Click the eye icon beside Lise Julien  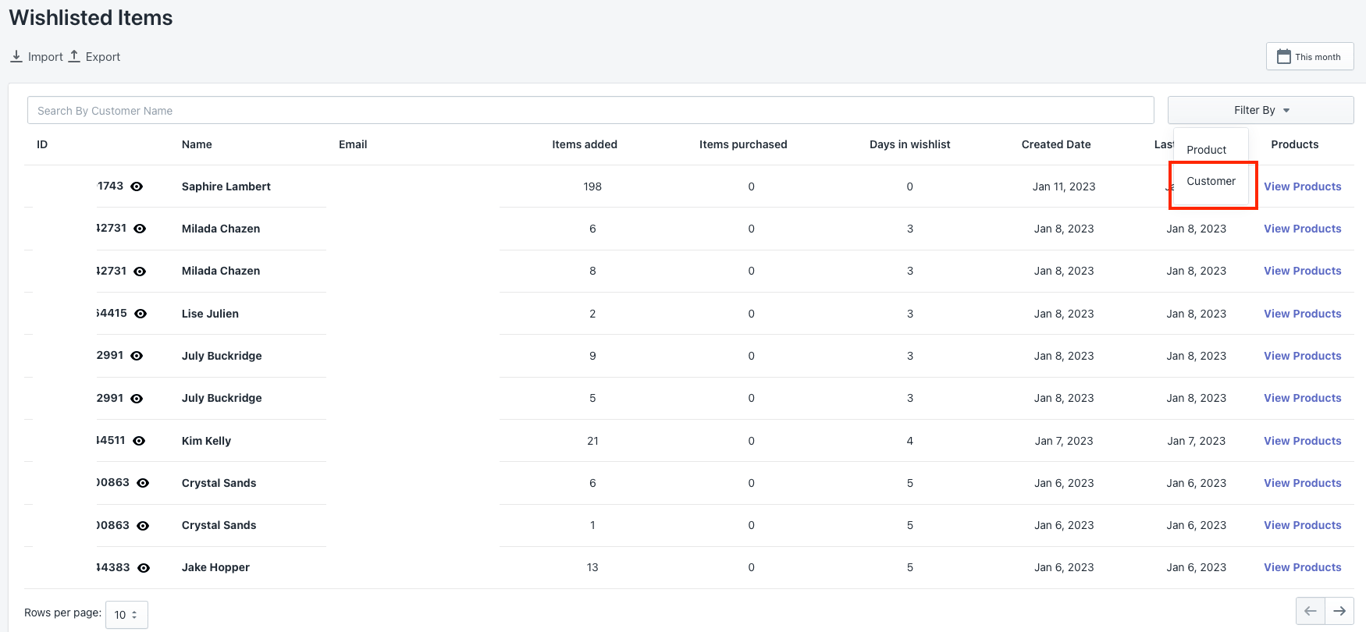(x=140, y=314)
